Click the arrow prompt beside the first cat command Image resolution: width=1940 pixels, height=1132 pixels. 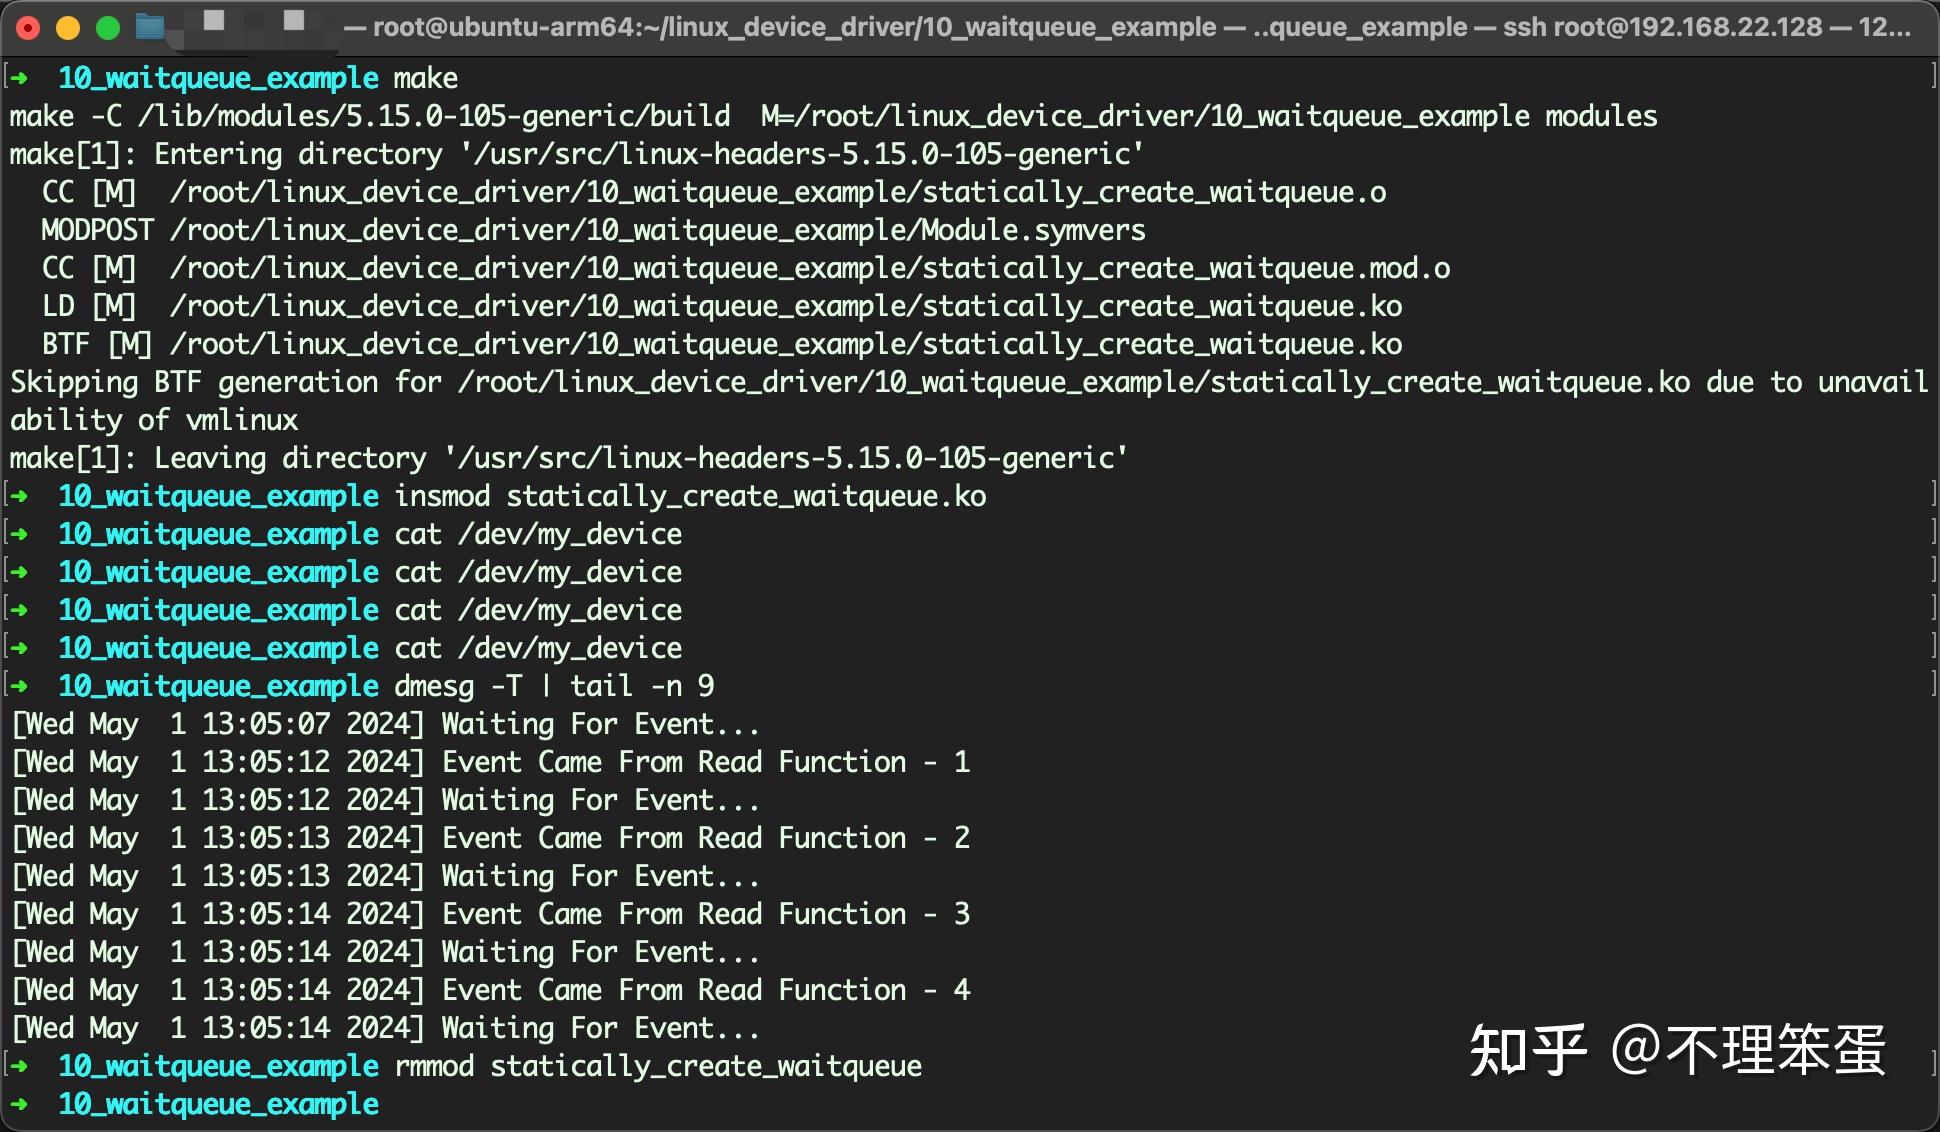coord(20,534)
